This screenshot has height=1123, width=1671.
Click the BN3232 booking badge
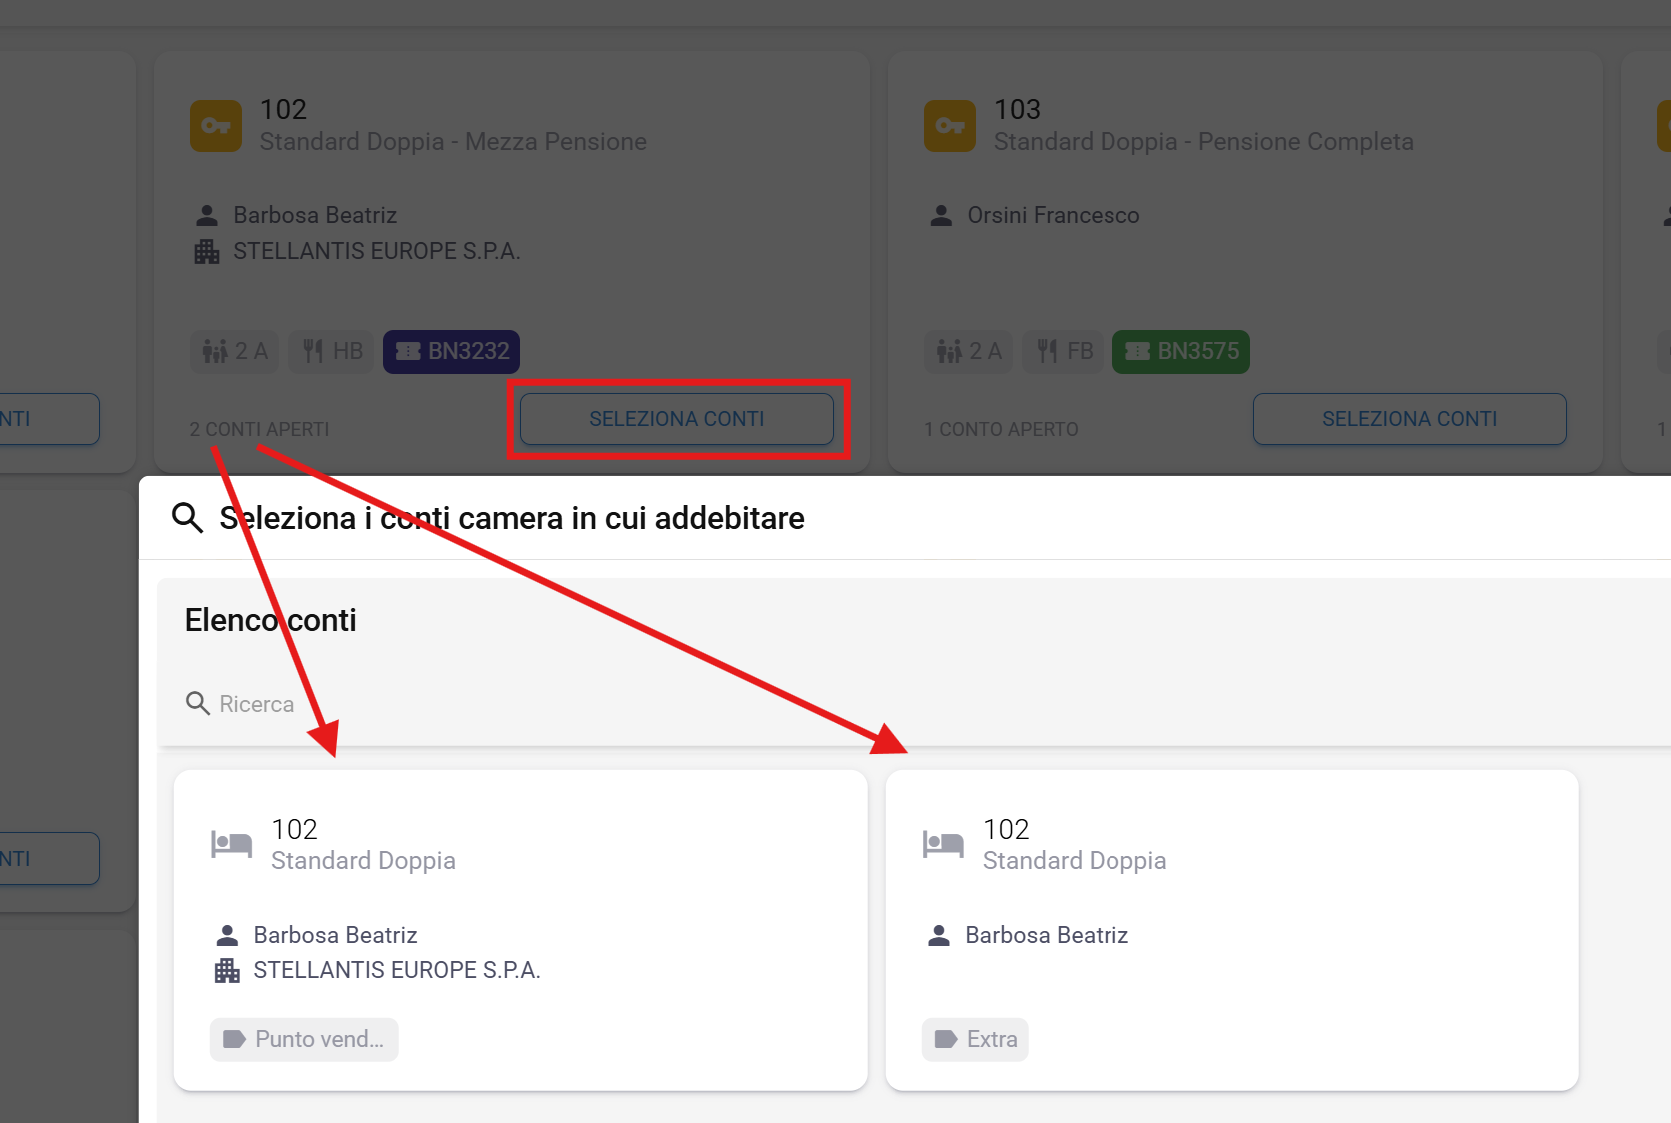point(451,352)
